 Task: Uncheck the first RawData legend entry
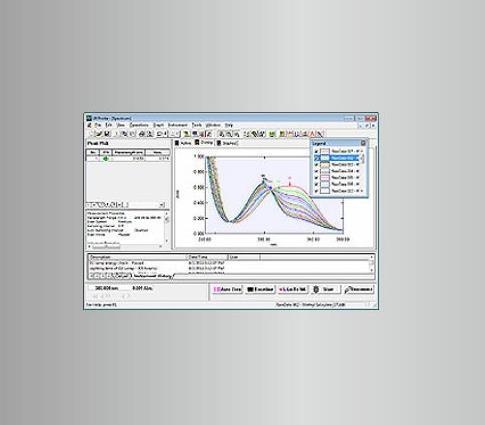pyautogui.click(x=316, y=151)
